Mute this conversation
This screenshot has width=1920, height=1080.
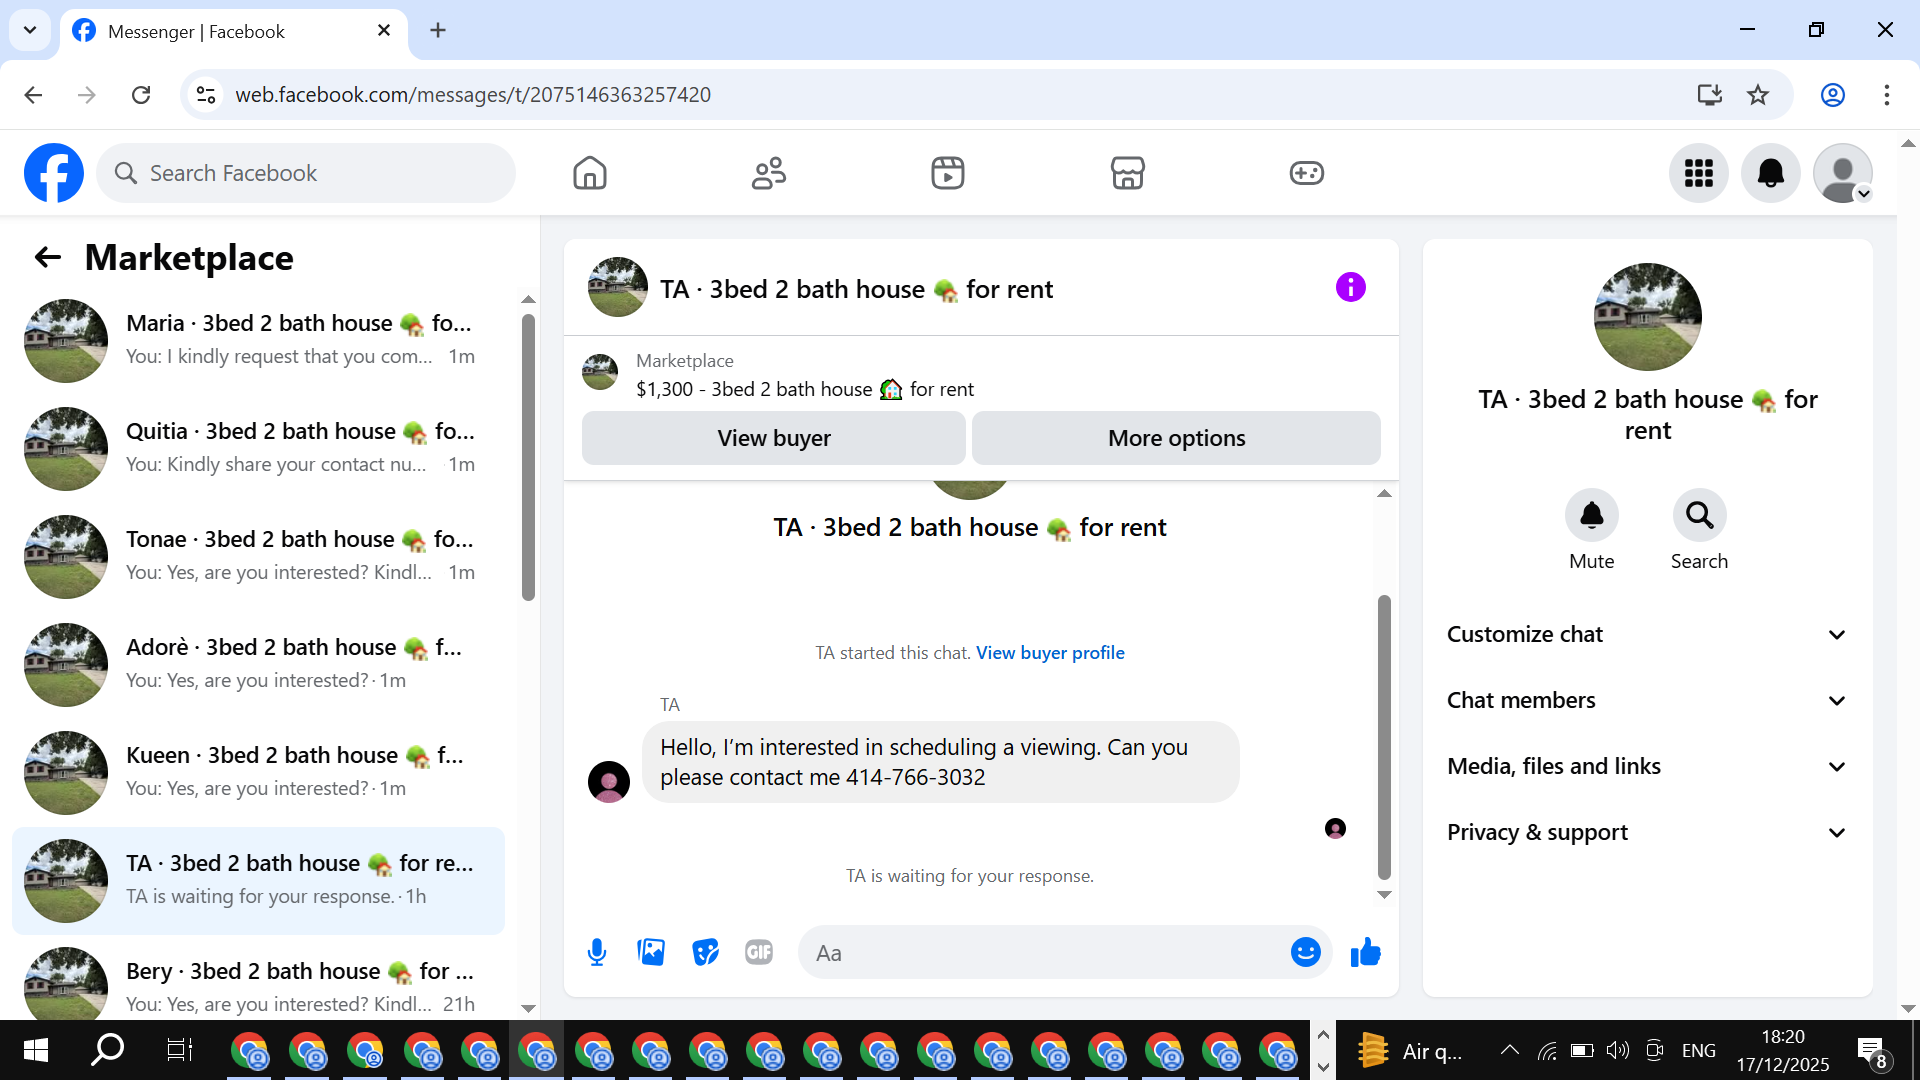1591,516
